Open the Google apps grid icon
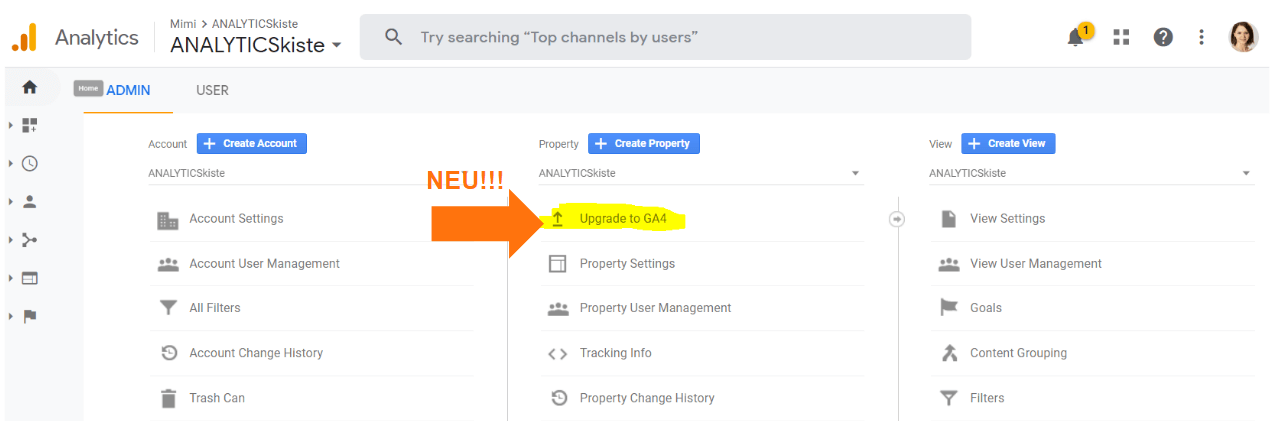The image size is (1272, 421). pos(1121,37)
